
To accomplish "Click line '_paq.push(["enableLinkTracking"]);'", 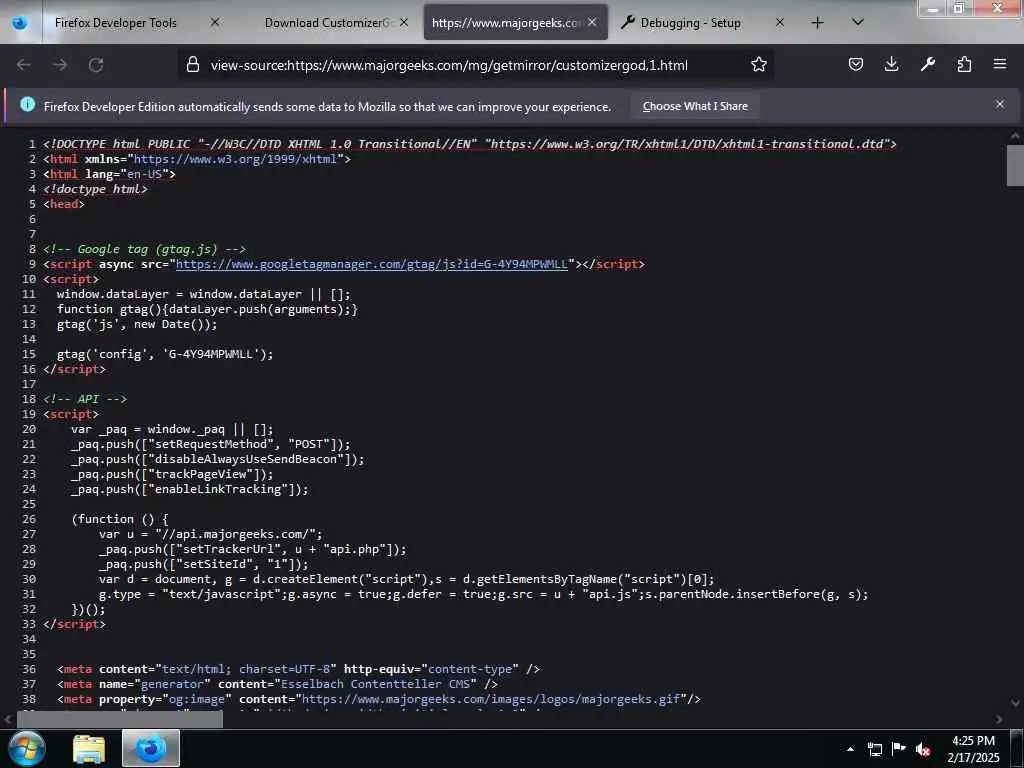I will click(189, 489).
